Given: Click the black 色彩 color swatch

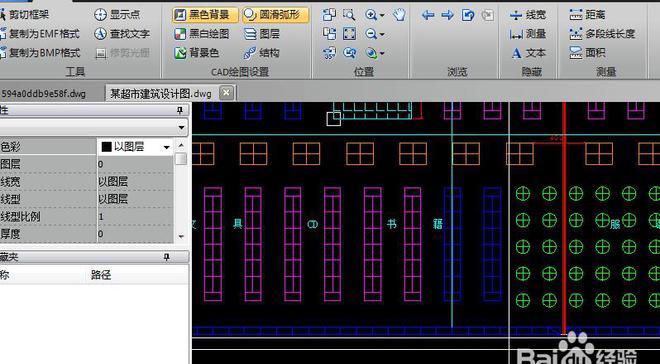Looking at the screenshot, I should (106, 147).
